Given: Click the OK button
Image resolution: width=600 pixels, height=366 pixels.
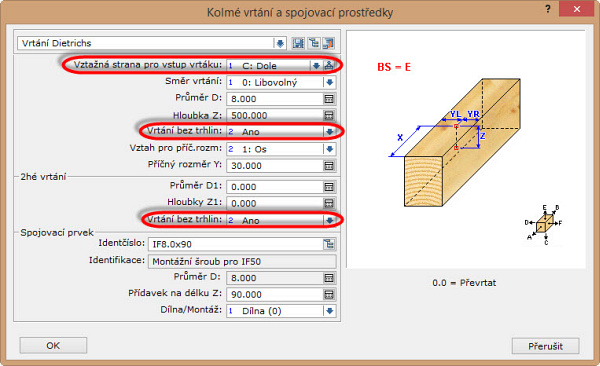Looking at the screenshot, I should click(53, 346).
